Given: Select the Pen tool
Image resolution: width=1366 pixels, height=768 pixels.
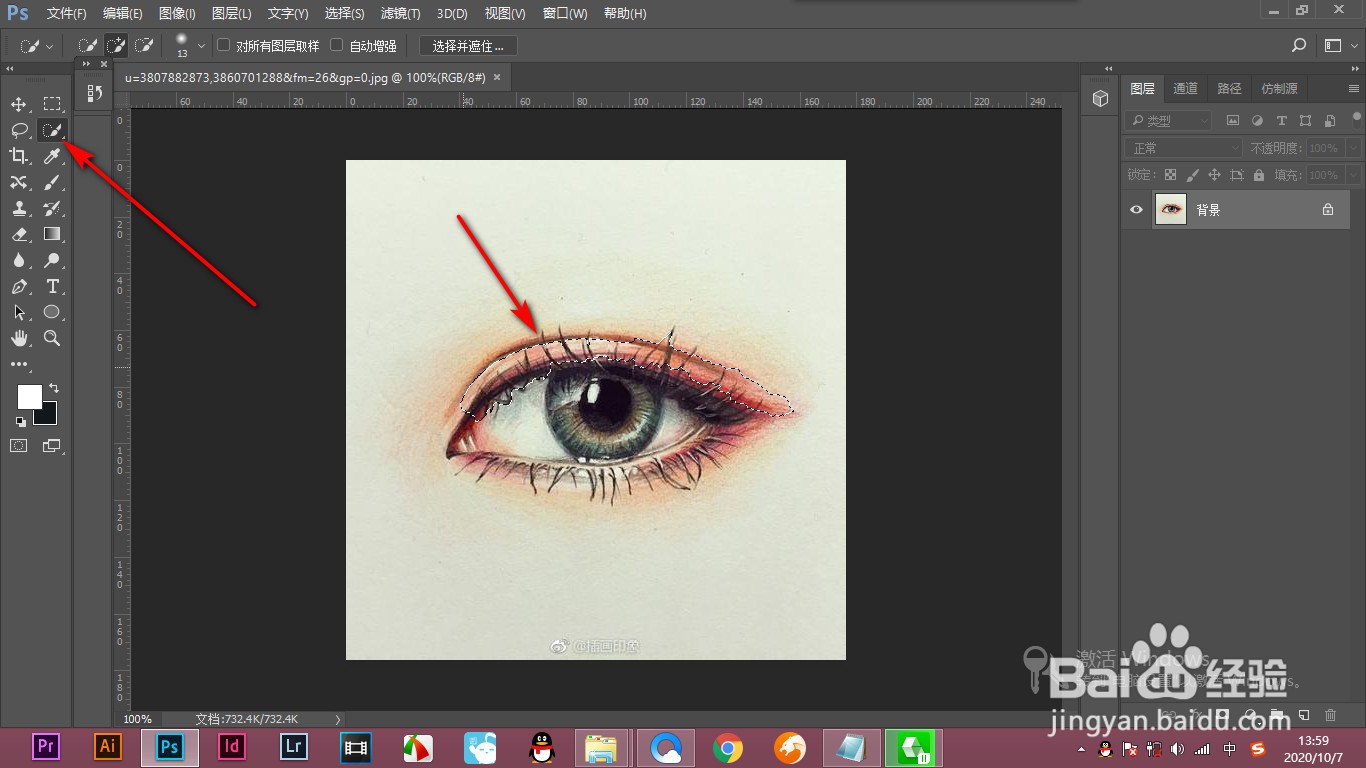Looking at the screenshot, I should point(19,286).
